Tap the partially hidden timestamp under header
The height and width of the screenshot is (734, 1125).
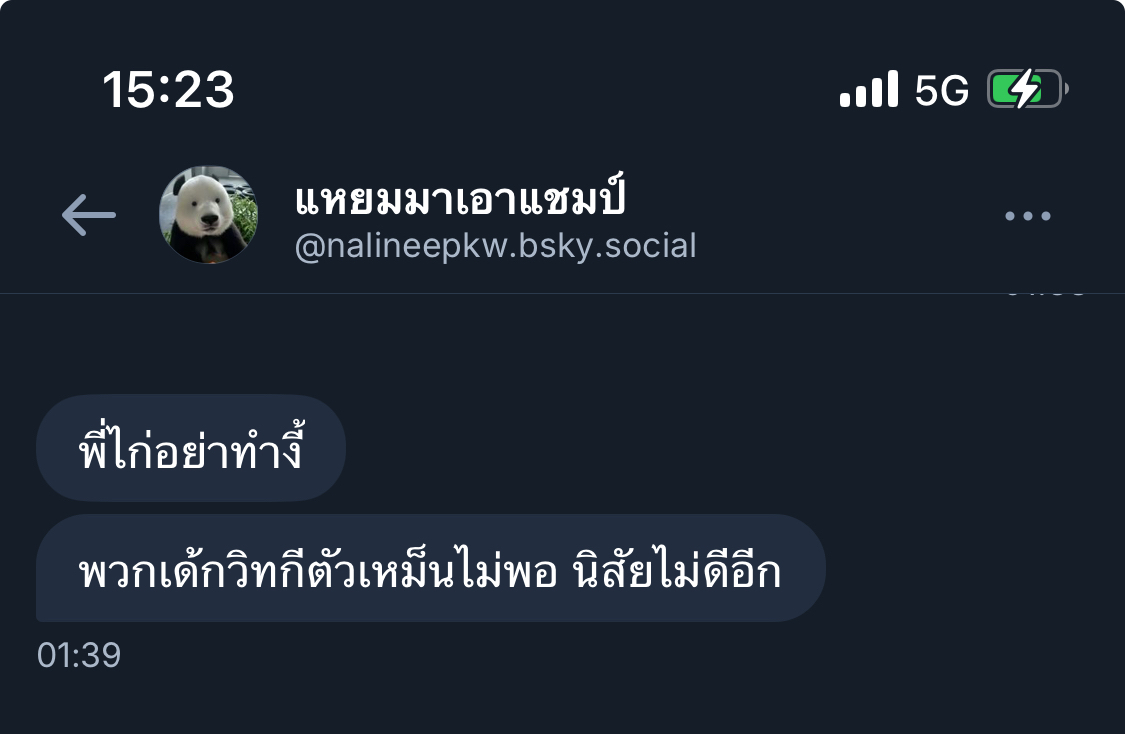click(x=1045, y=293)
